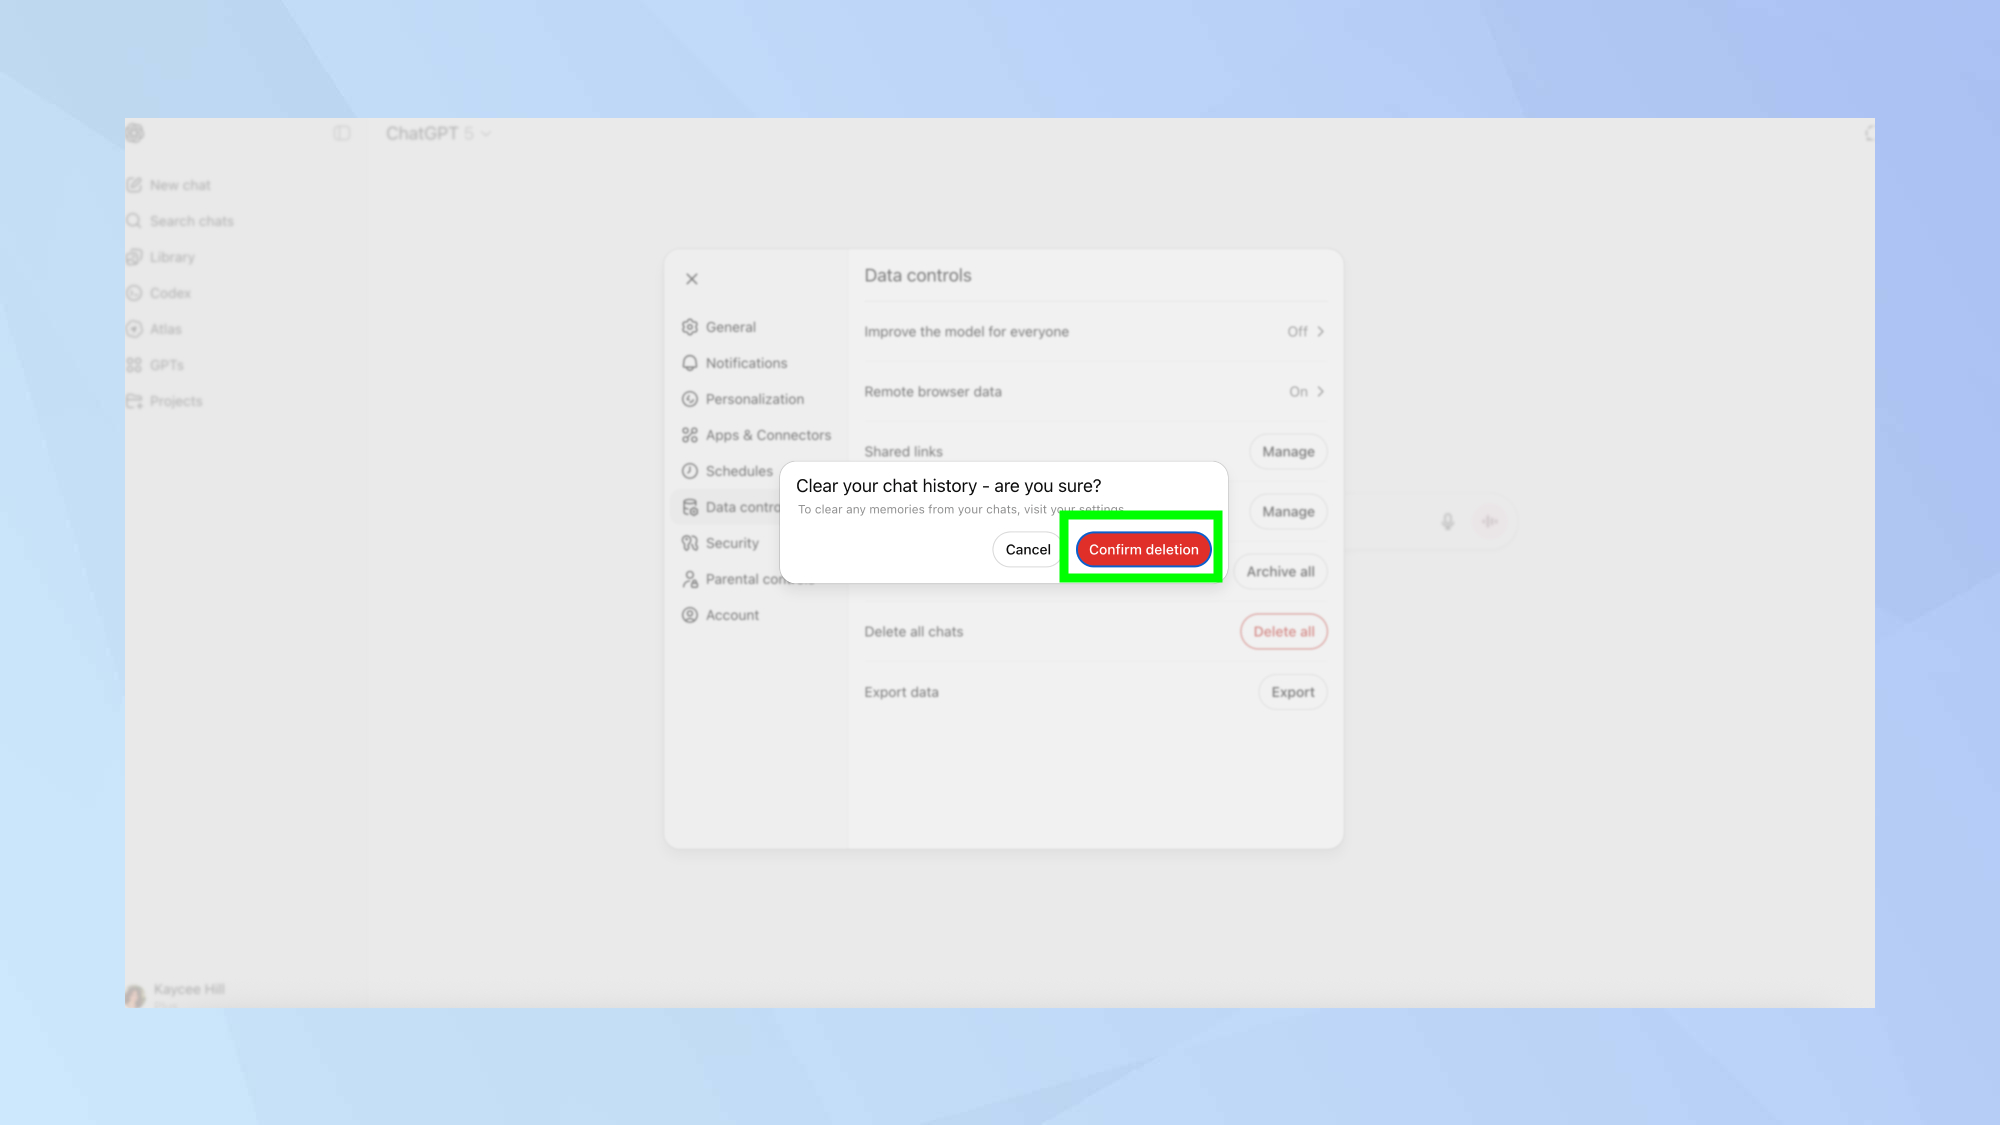The width and height of the screenshot is (2000, 1125).
Task: Open Personalization settings icon
Action: pyautogui.click(x=689, y=399)
